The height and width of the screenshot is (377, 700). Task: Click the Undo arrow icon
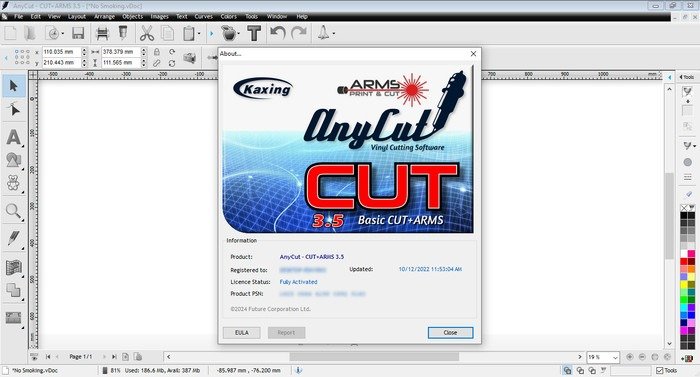(x=278, y=33)
